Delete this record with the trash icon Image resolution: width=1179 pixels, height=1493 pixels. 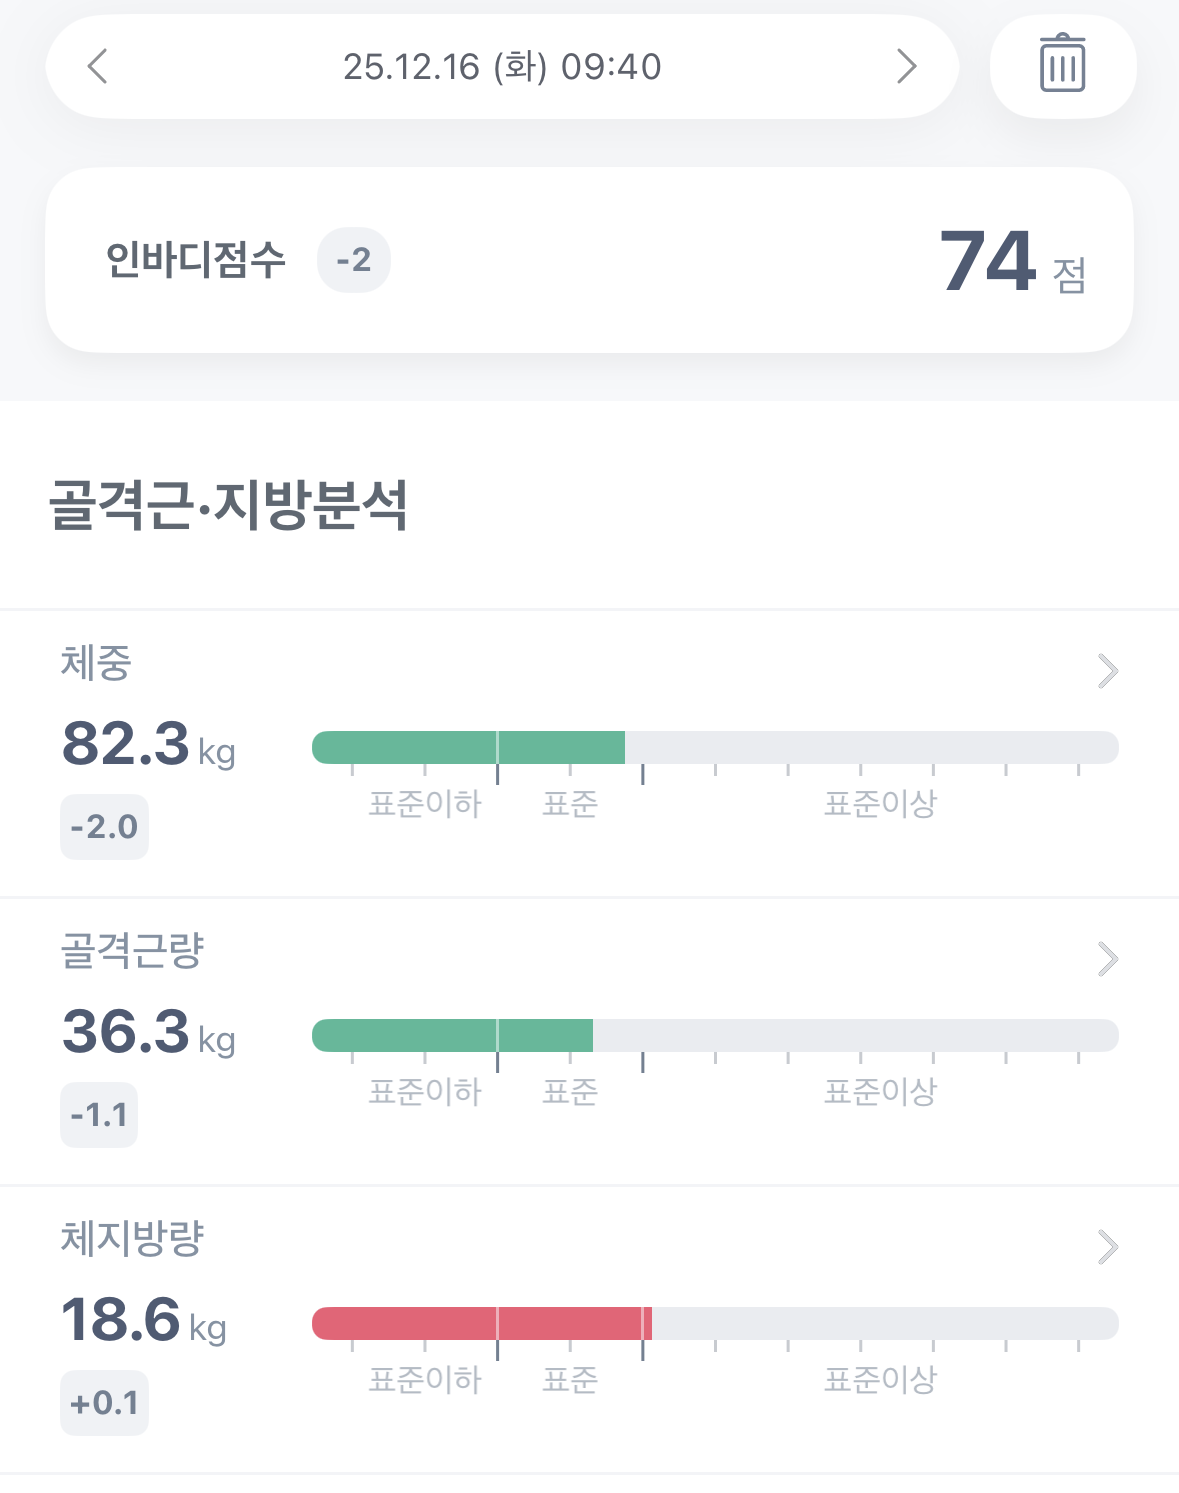1062,66
